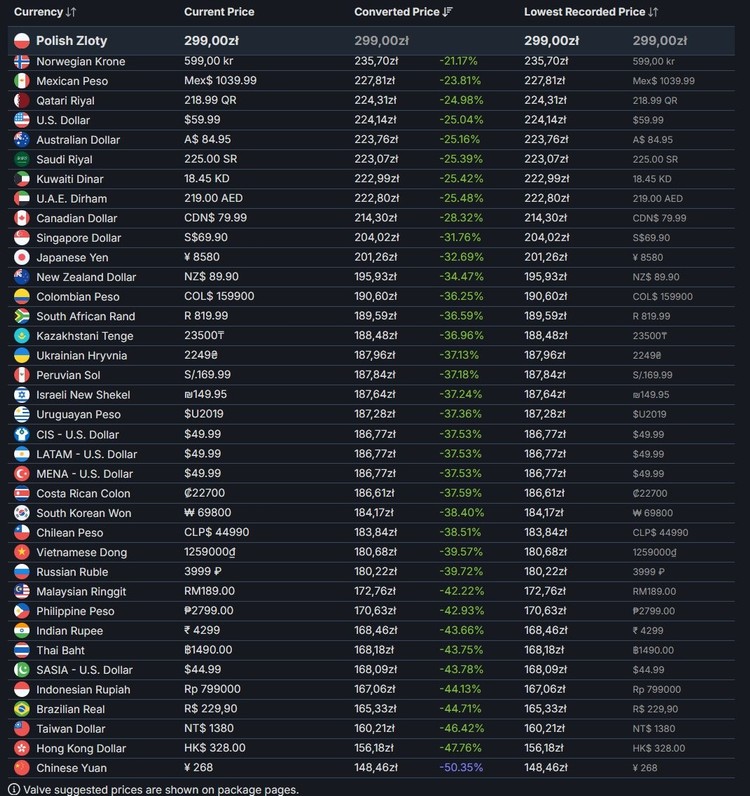Click the CDN$ 79.99 current price cell
The width and height of the screenshot is (750, 796).
pos(215,218)
